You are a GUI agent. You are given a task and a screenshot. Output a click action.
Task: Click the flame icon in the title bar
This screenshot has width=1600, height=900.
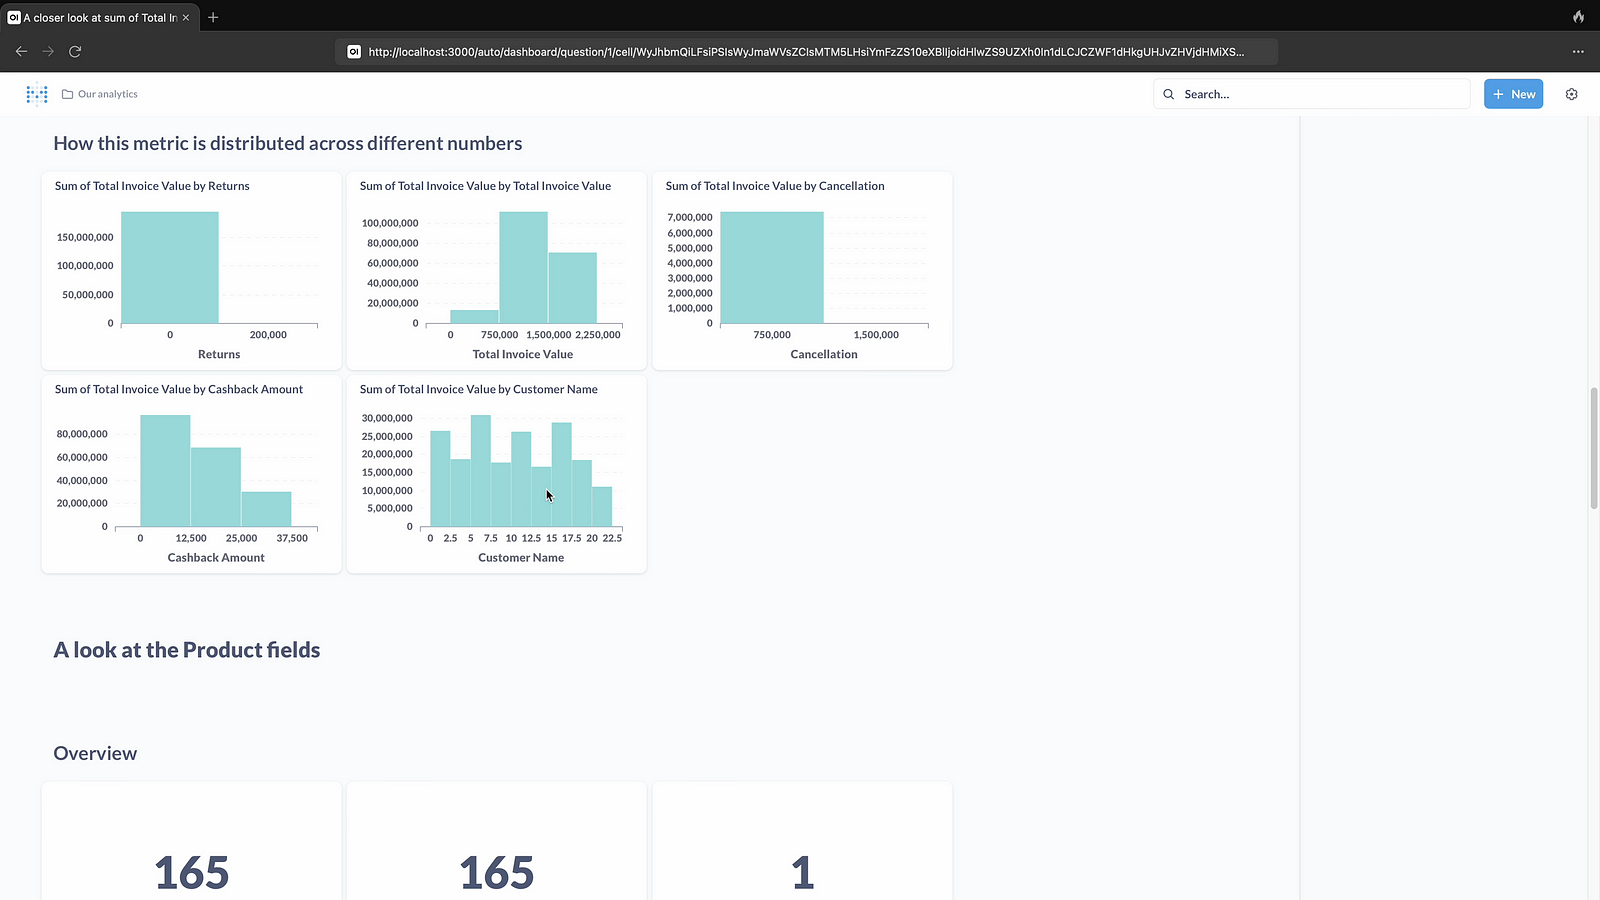(x=1578, y=17)
